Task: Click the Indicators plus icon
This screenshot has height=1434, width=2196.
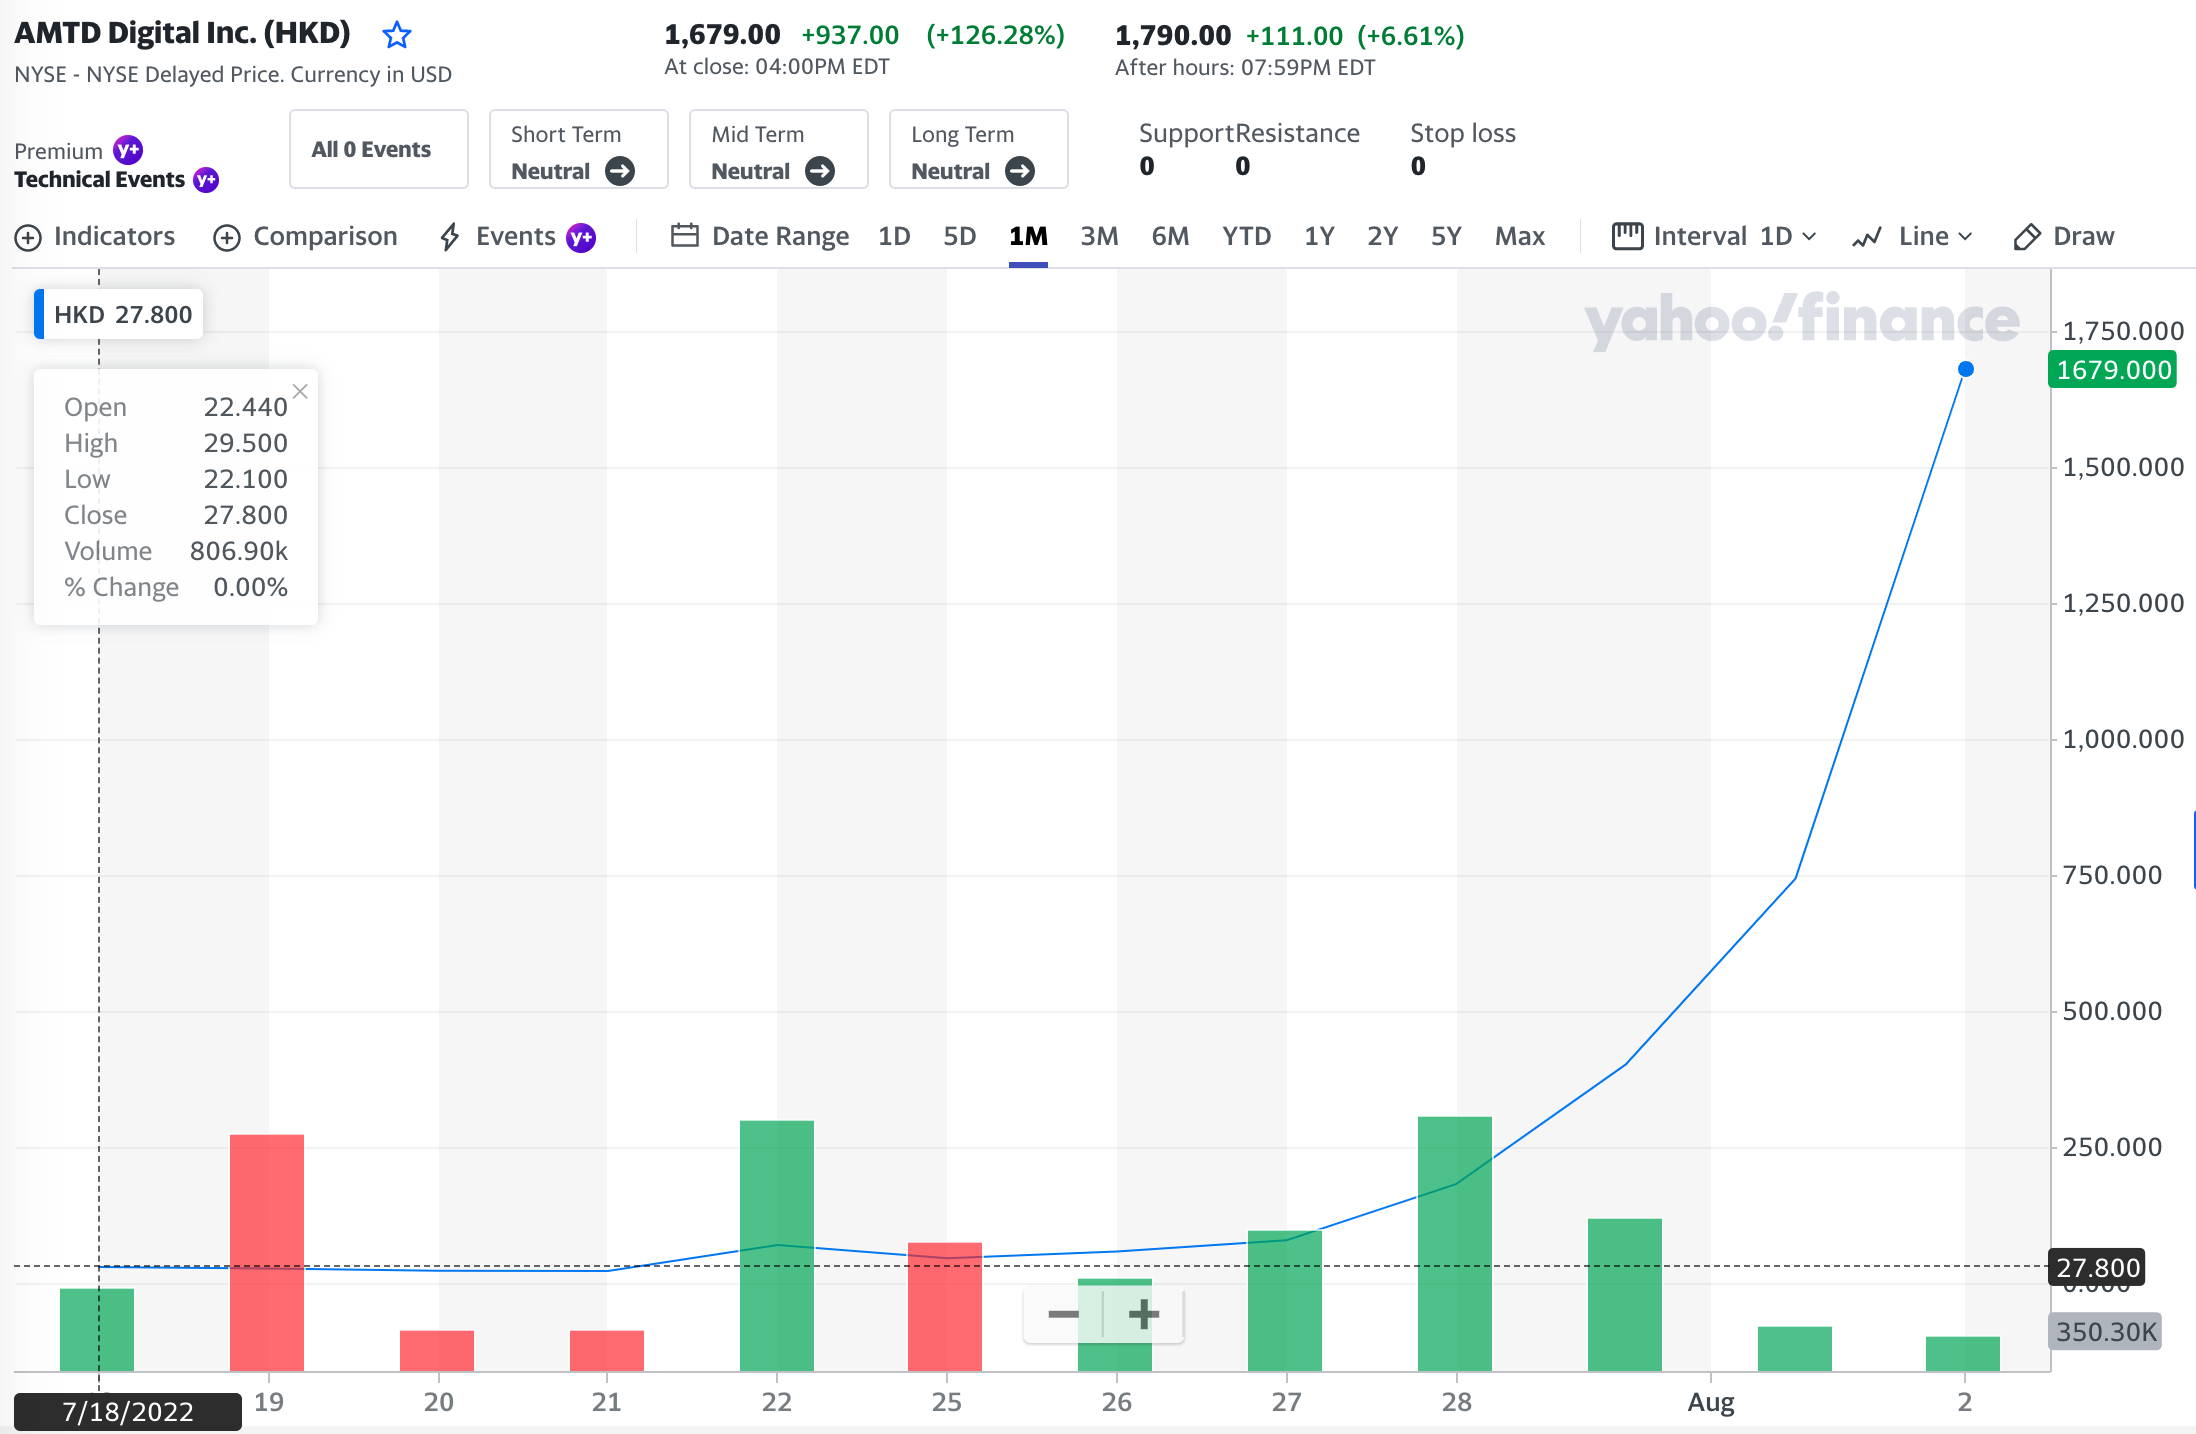Action: coord(28,238)
